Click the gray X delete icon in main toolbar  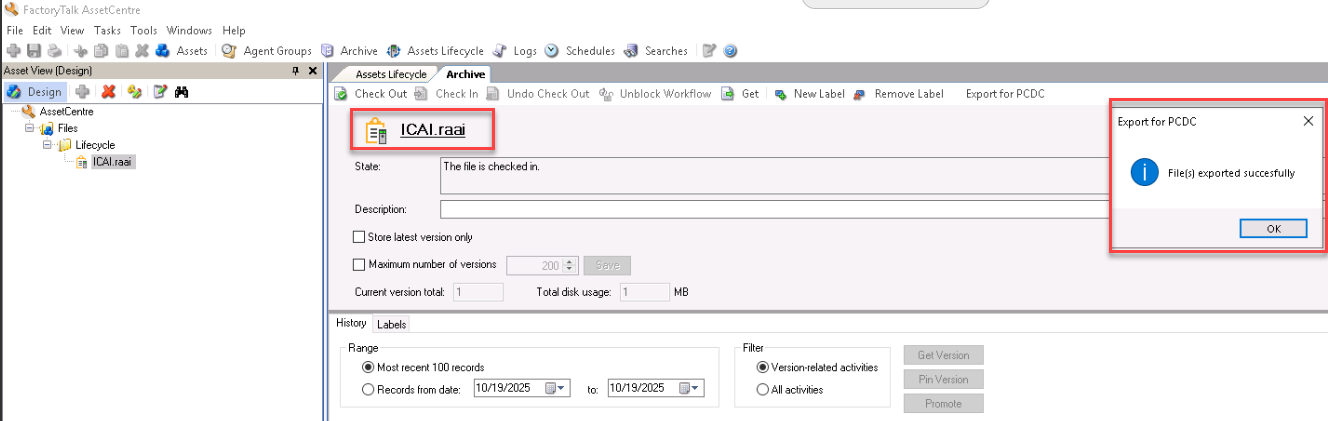(x=141, y=51)
